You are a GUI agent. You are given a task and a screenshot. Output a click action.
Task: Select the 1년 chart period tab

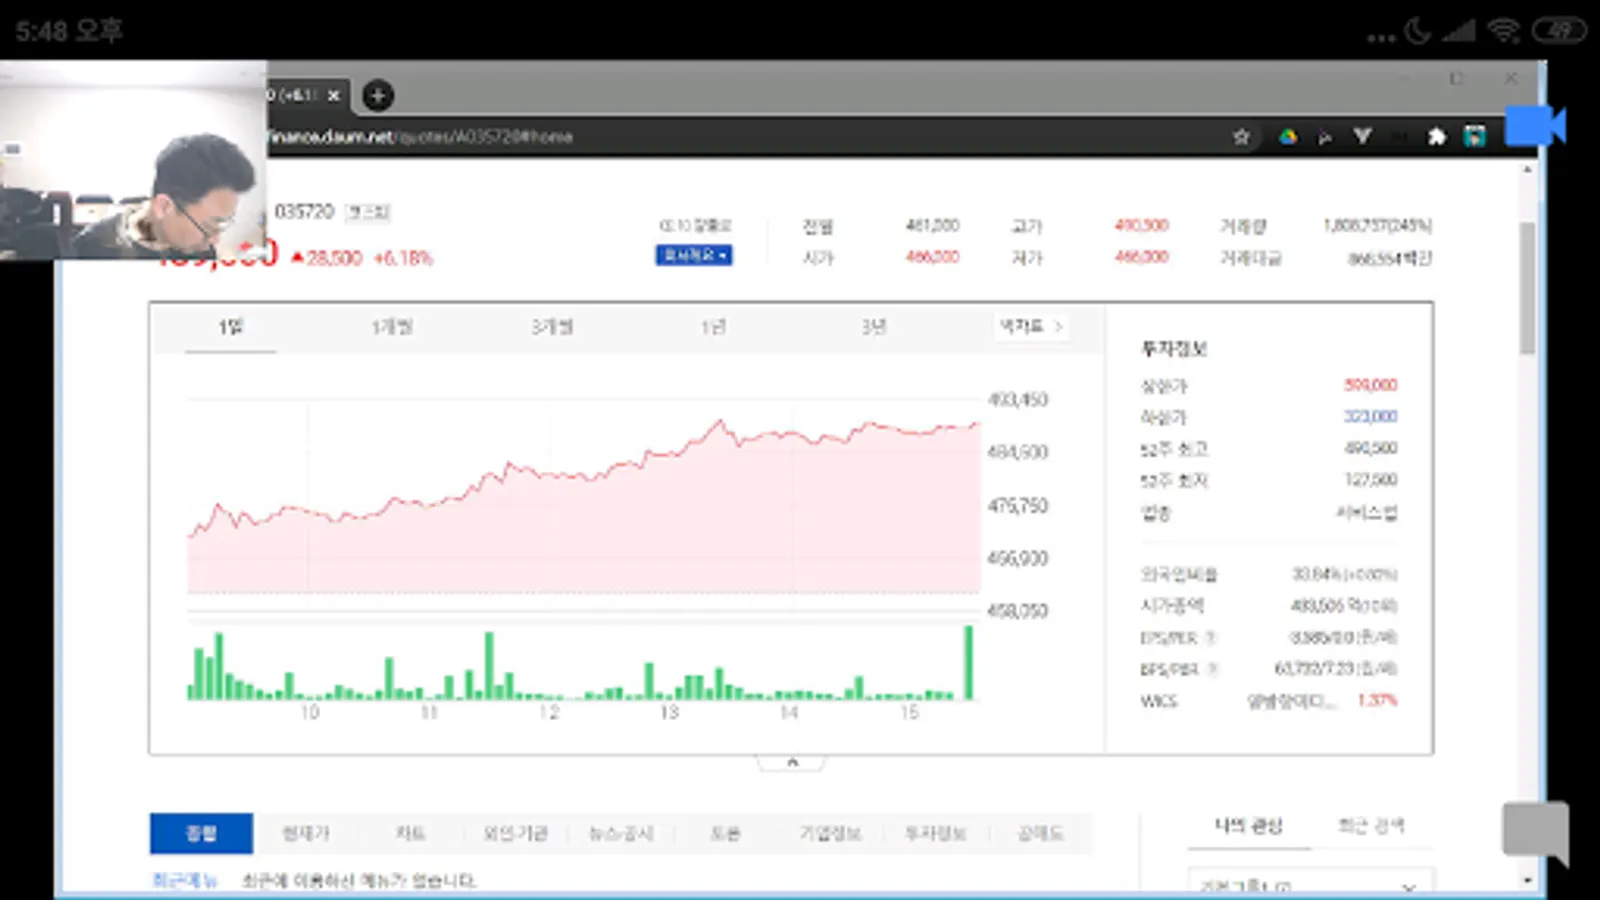[x=713, y=327]
